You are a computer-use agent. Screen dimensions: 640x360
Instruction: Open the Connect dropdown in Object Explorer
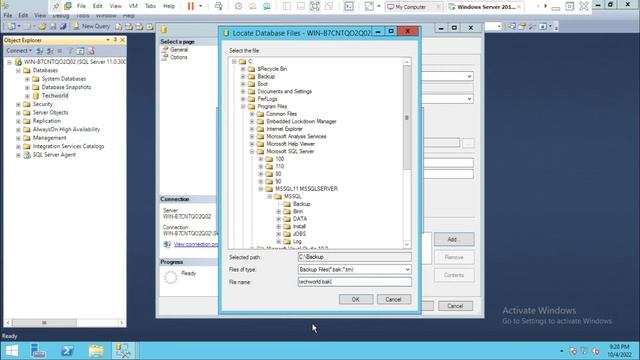point(19,51)
